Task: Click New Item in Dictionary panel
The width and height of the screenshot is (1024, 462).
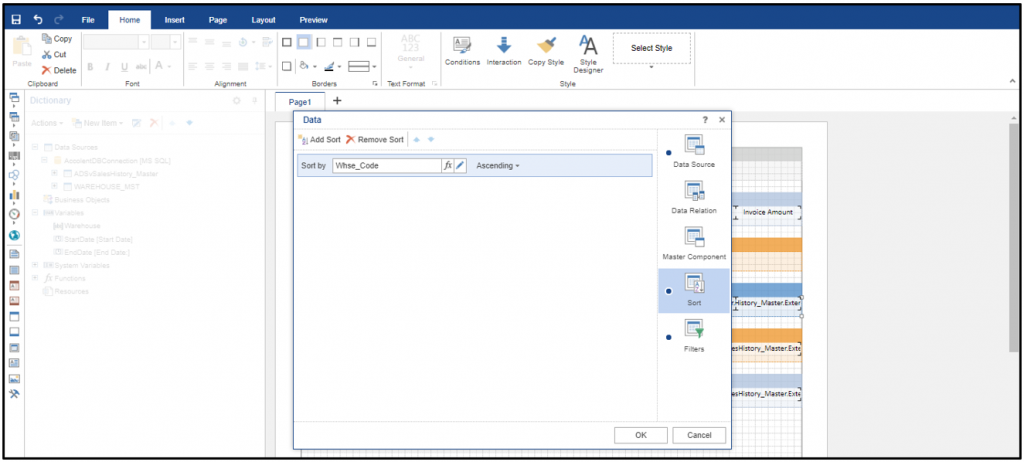Action: click(x=99, y=123)
